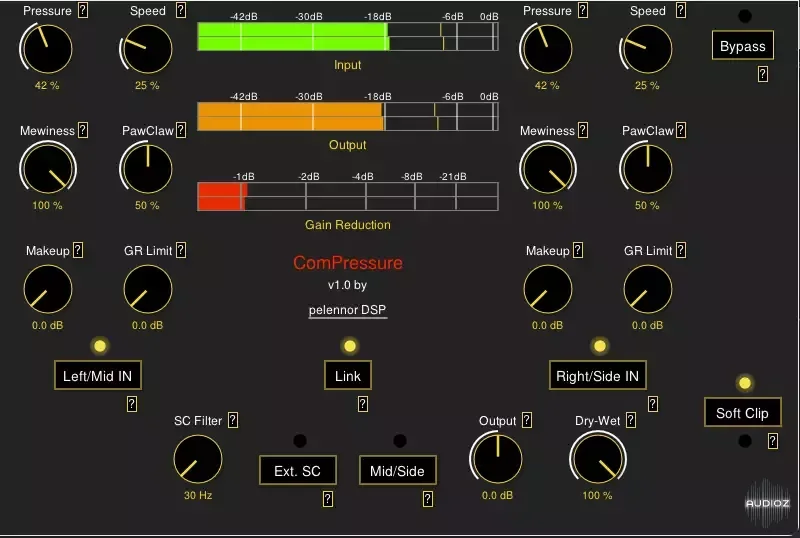Toggle the Link channels button
This screenshot has height=538, width=800.
pyautogui.click(x=348, y=376)
